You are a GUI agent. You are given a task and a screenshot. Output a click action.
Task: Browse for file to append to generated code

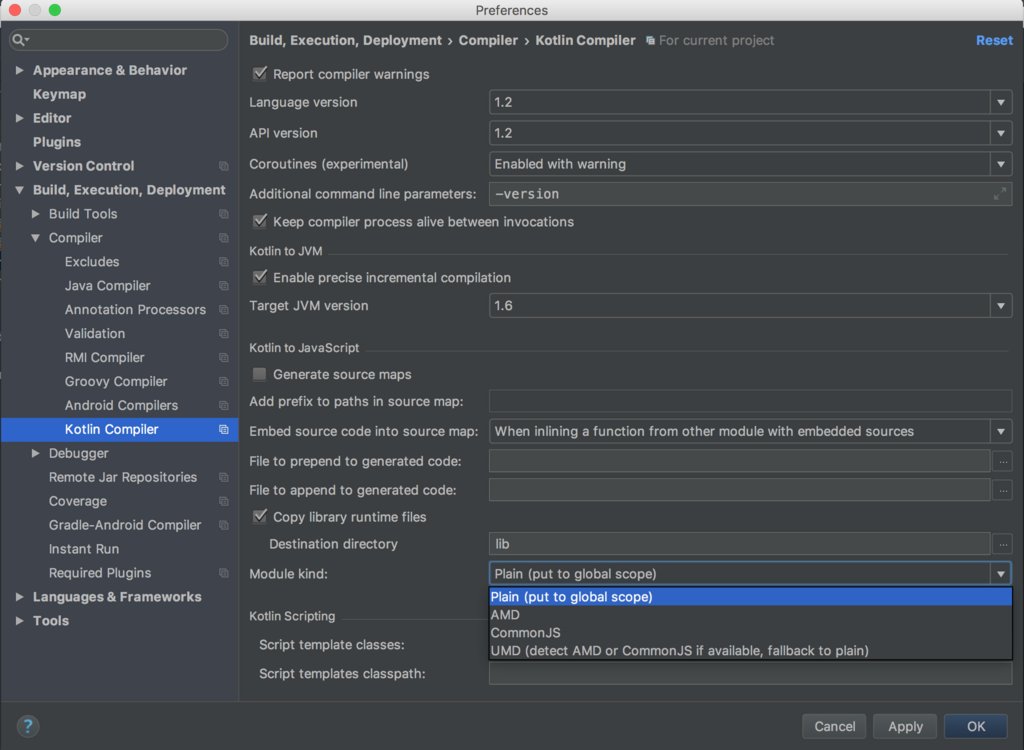1002,490
